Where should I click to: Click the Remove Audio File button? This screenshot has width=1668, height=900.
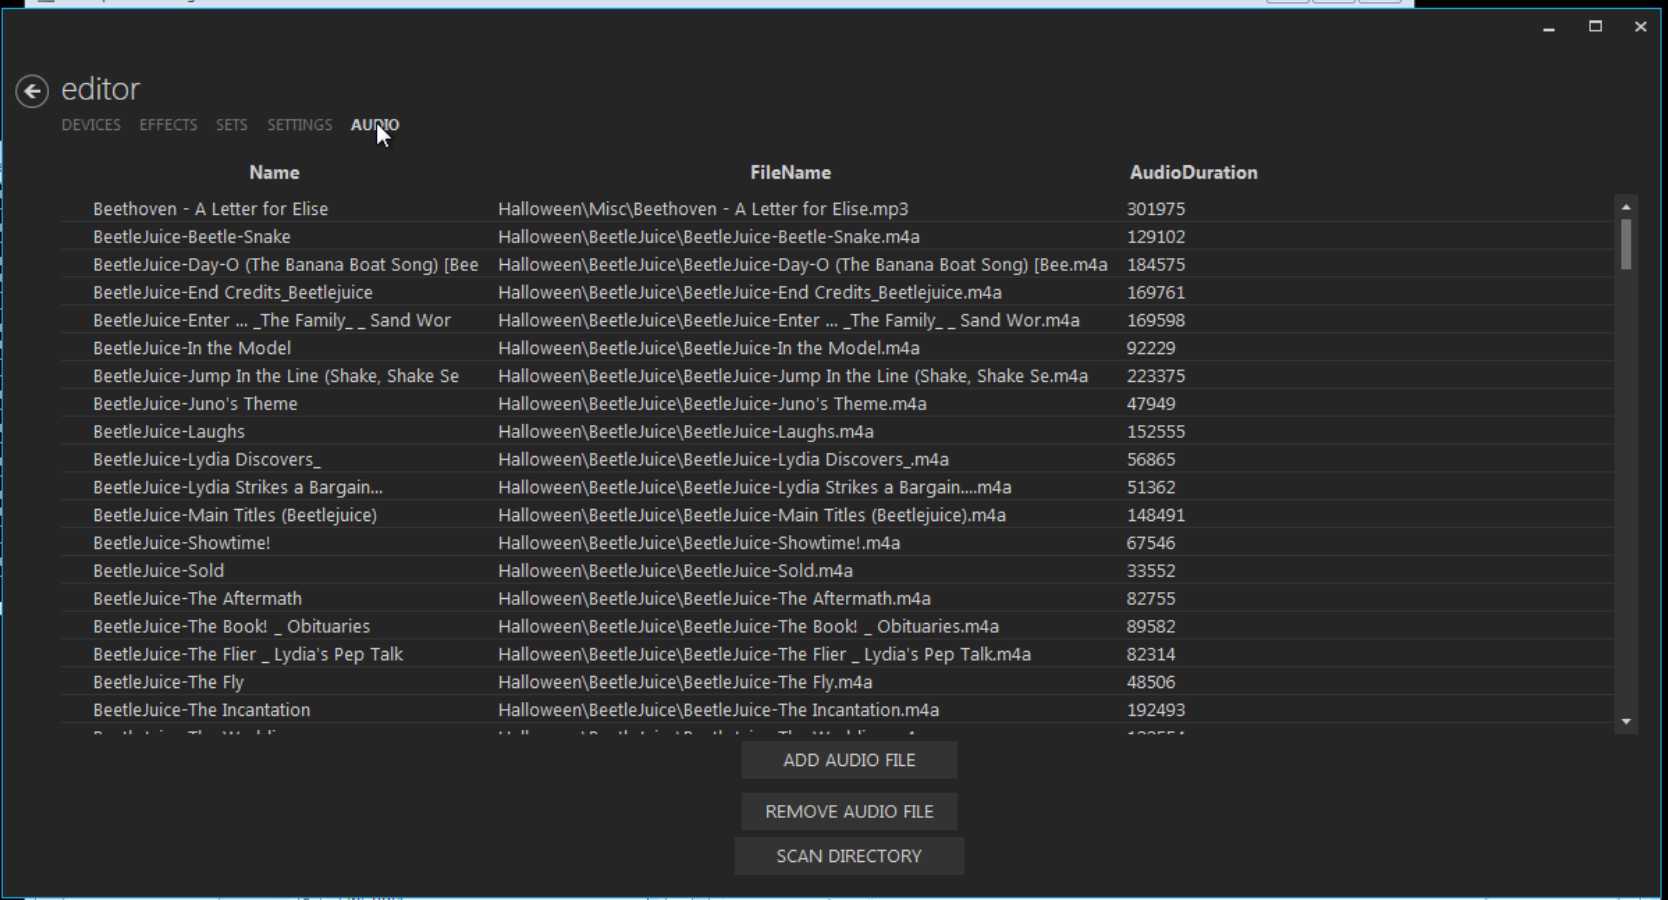click(x=849, y=812)
